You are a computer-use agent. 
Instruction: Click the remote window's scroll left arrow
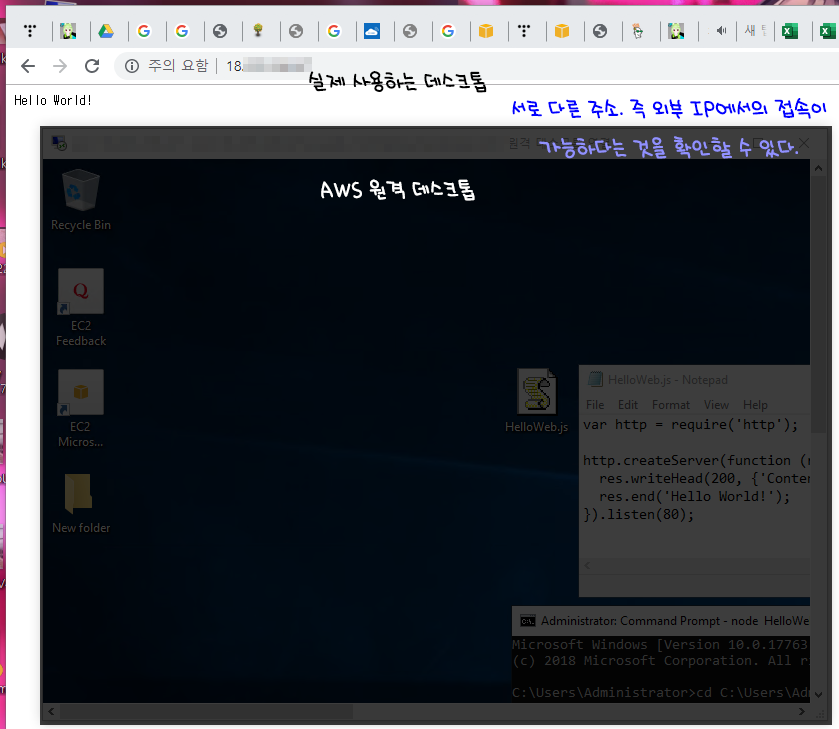coord(51,711)
